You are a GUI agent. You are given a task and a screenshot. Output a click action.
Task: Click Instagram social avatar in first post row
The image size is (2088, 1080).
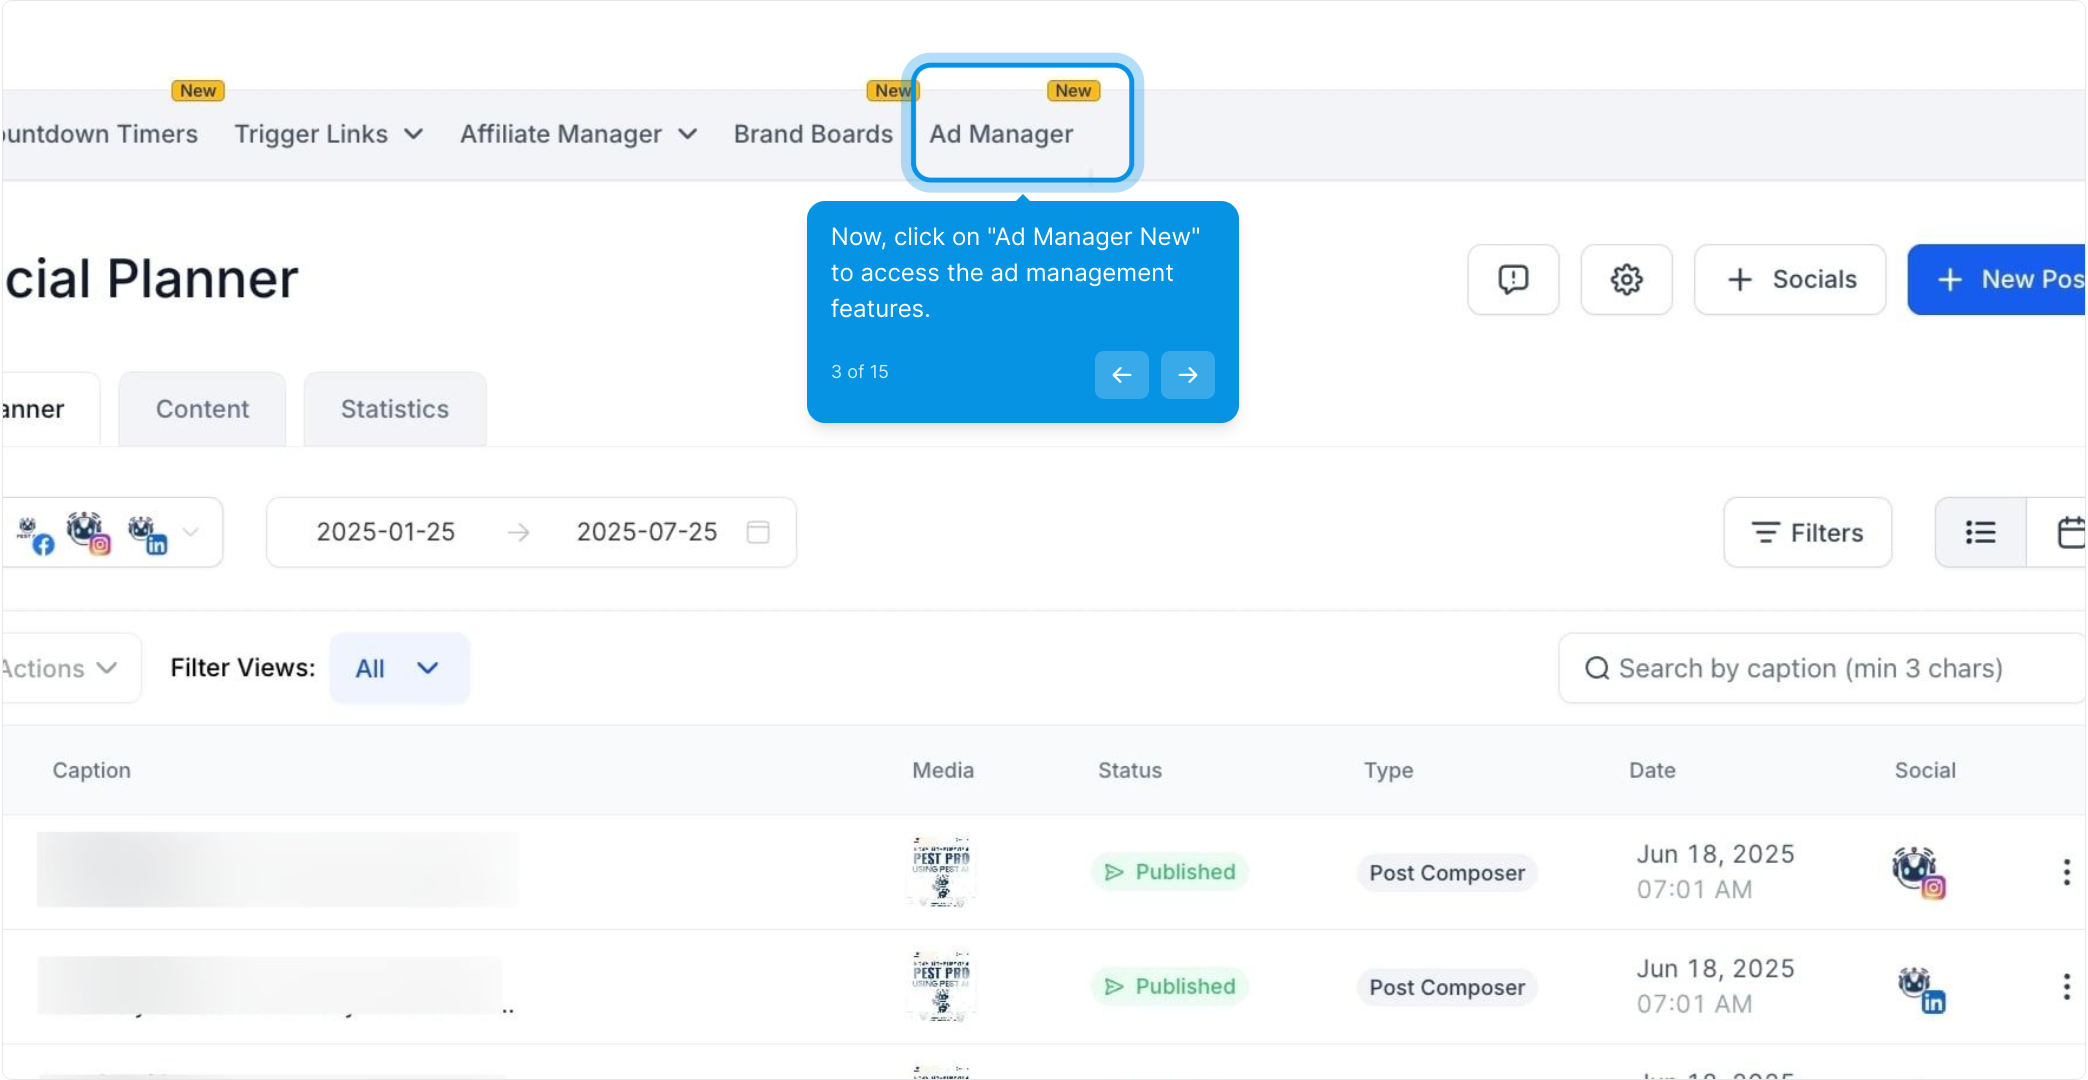coord(1918,872)
